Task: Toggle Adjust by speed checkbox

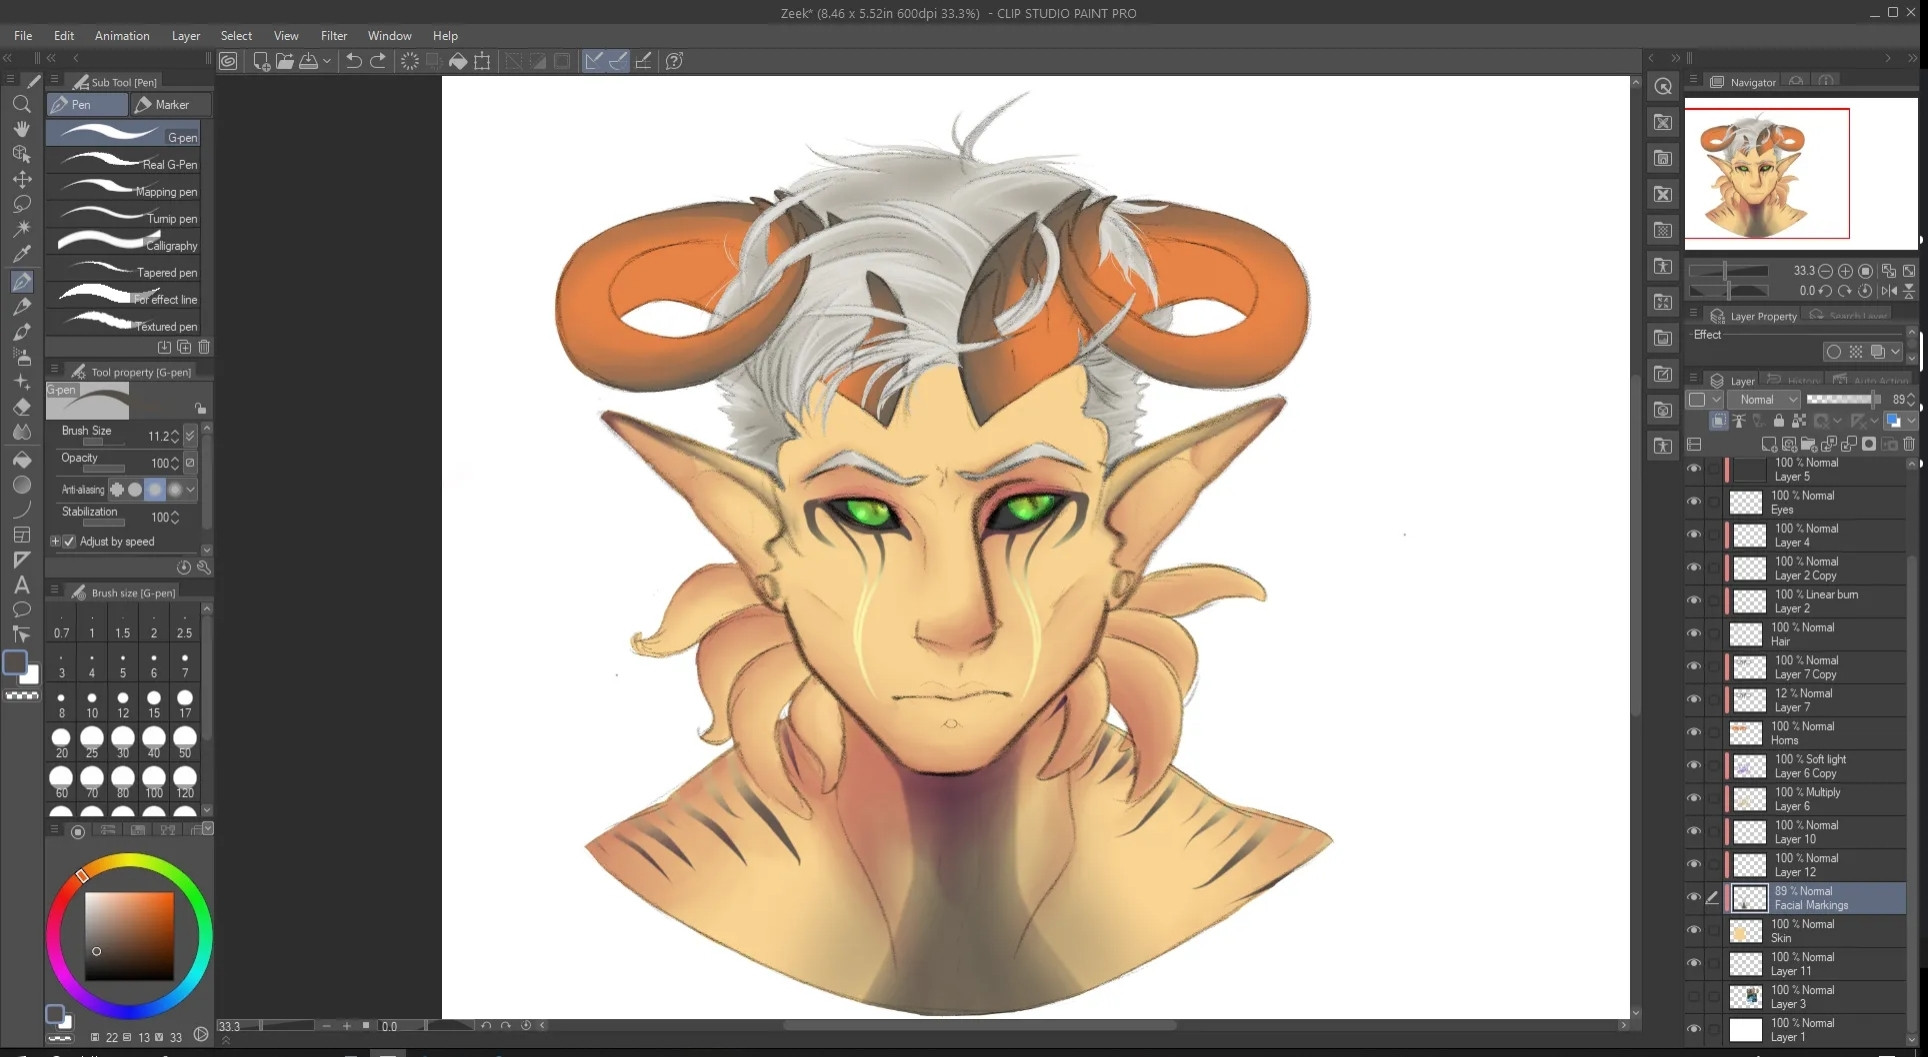Action: (x=69, y=541)
